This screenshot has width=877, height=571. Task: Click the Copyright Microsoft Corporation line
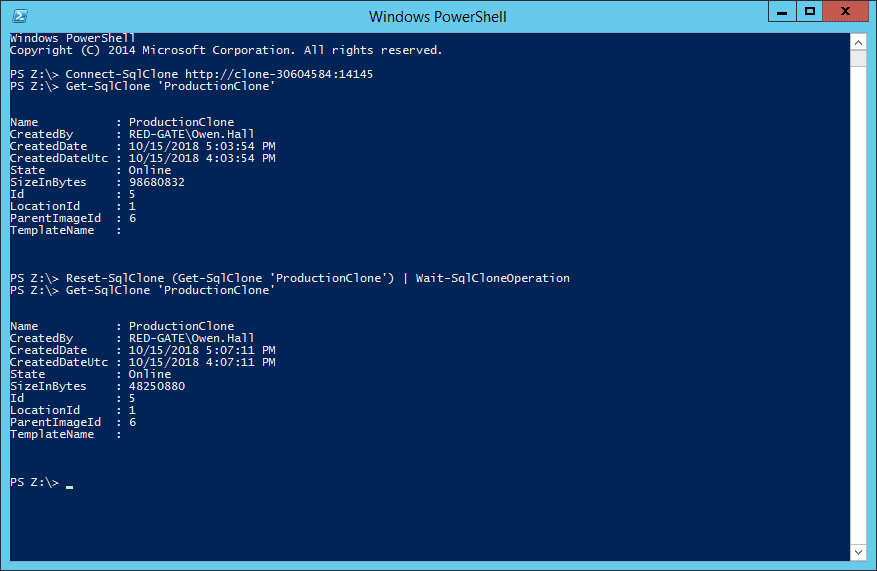click(226, 50)
